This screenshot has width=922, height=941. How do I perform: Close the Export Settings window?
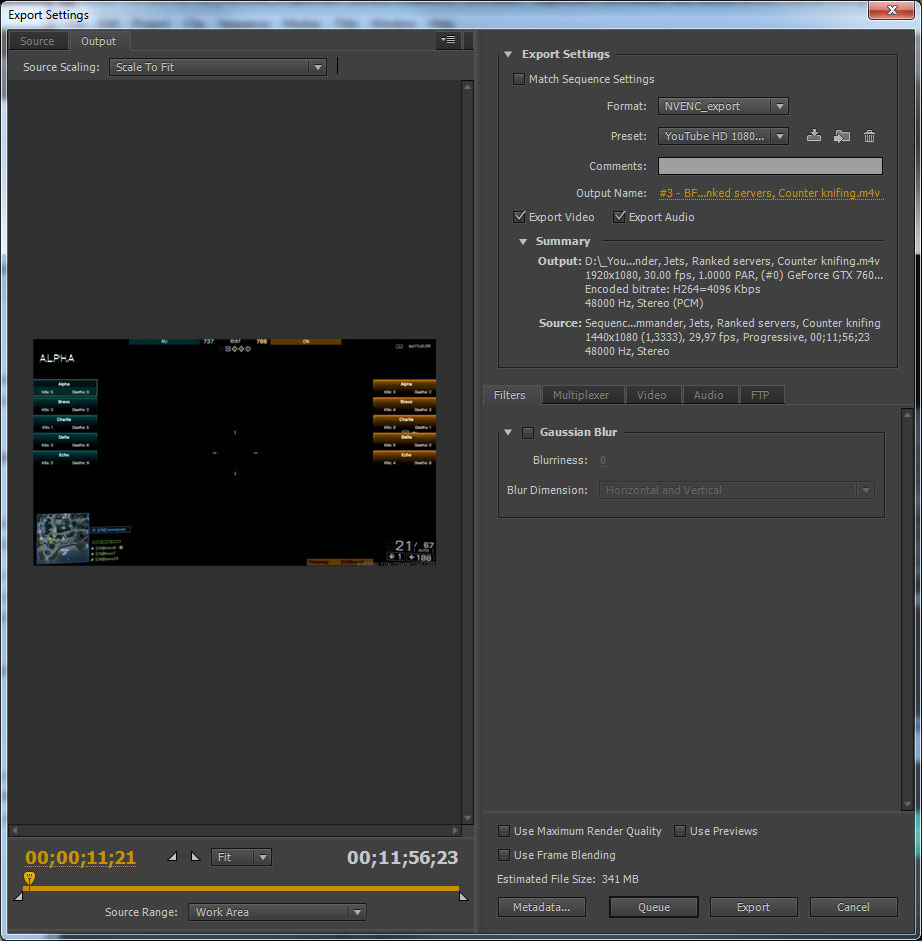click(x=891, y=10)
